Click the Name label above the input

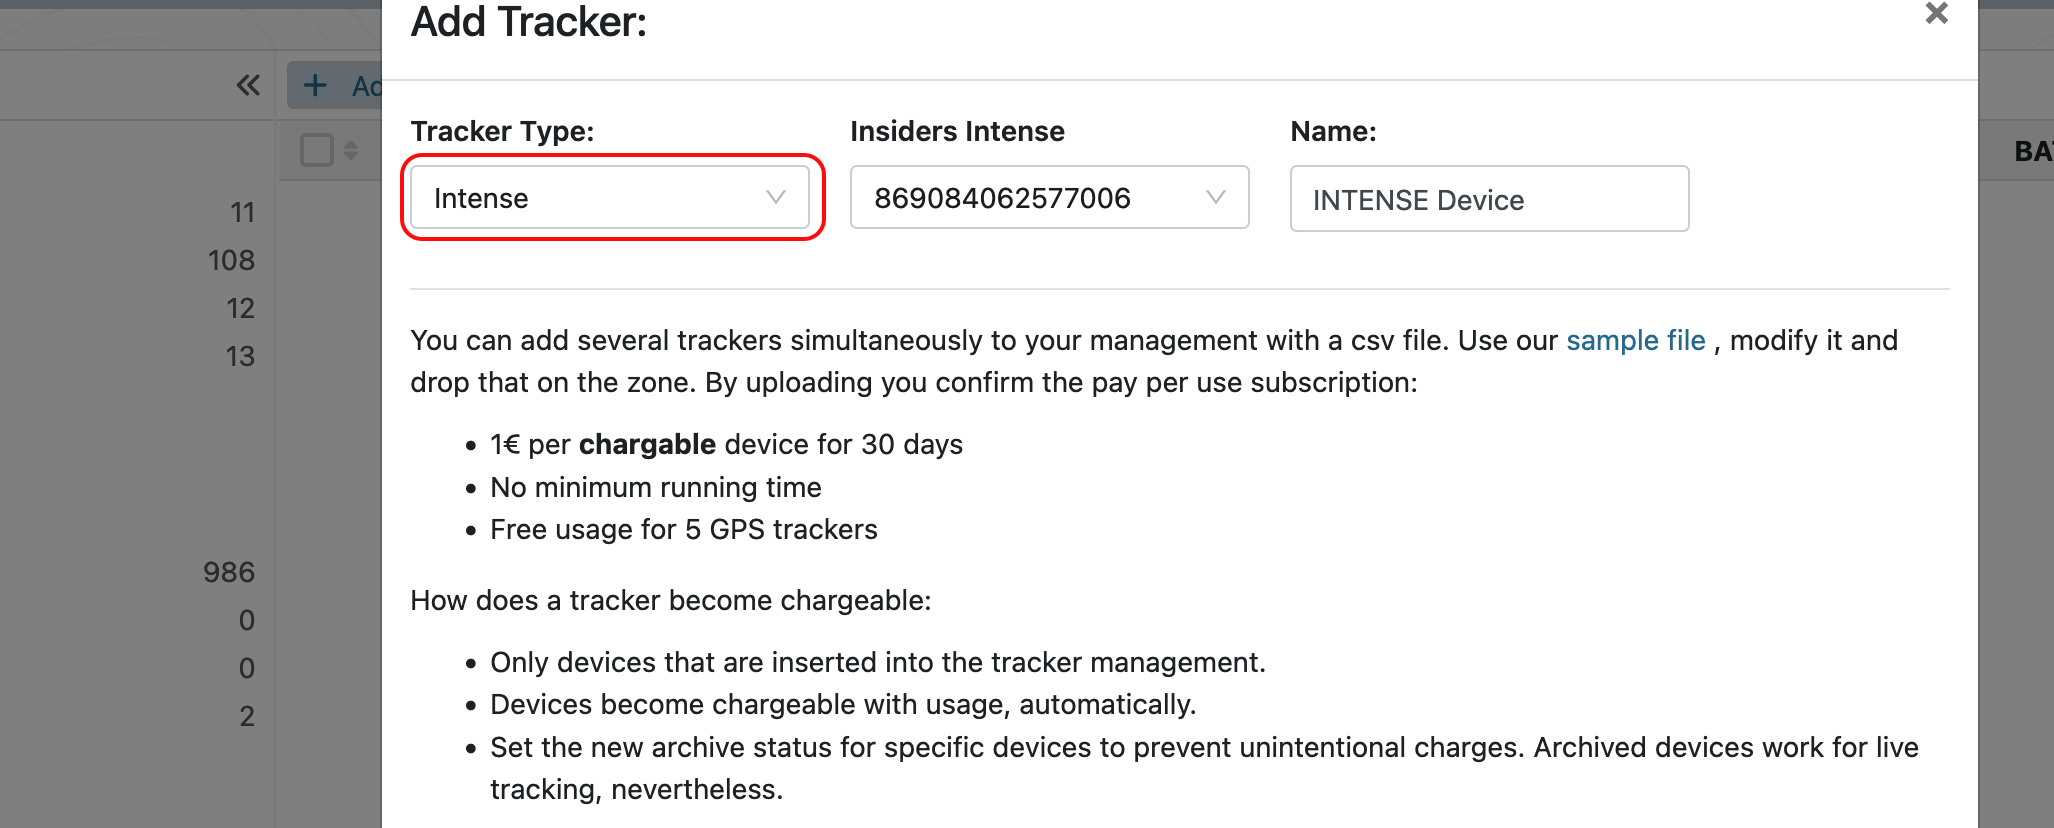click(1333, 132)
